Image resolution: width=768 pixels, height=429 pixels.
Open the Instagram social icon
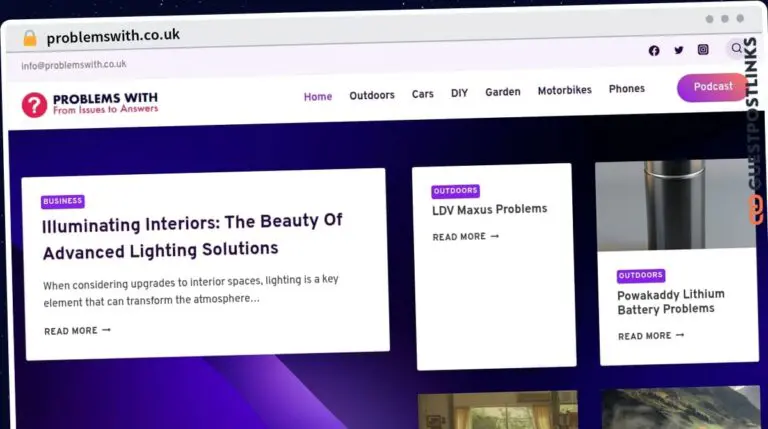(703, 49)
